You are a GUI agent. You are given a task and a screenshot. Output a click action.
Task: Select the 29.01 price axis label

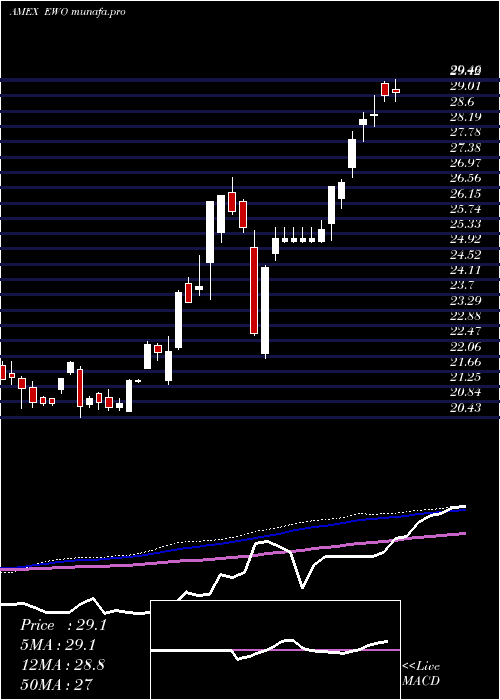click(465, 85)
